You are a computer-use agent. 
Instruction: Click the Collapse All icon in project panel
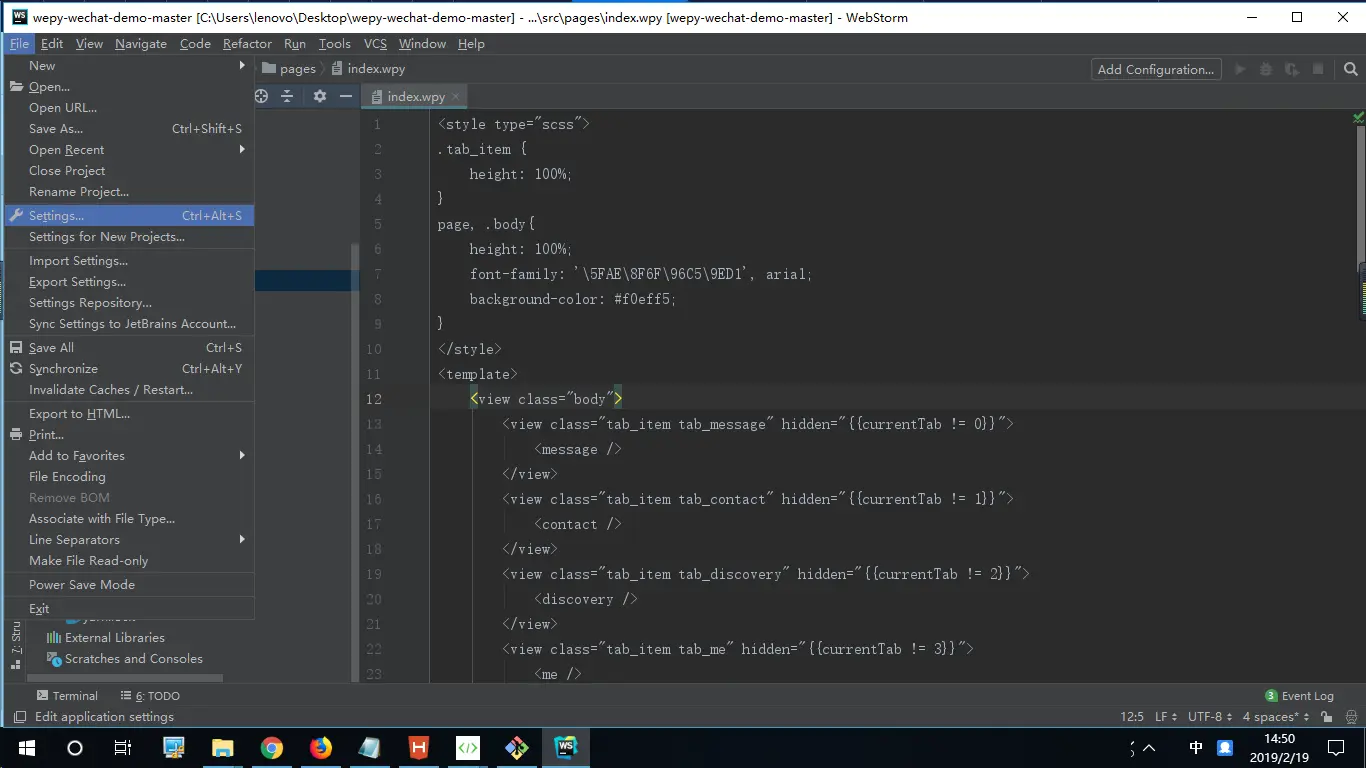288,96
